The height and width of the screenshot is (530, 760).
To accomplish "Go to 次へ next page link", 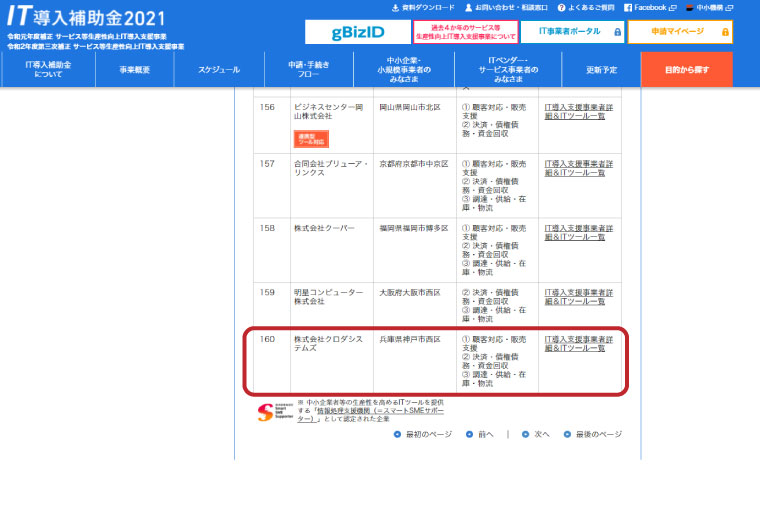I will tap(536, 434).
